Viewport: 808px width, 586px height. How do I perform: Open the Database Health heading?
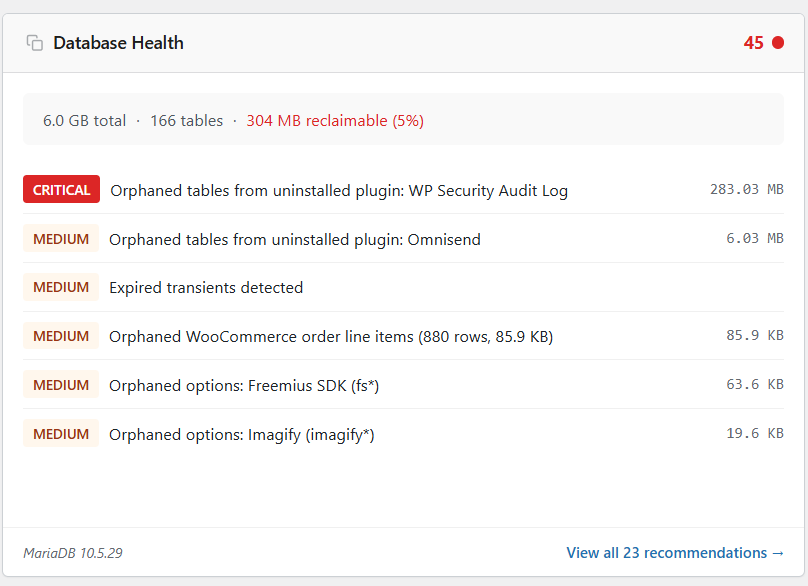[119, 43]
